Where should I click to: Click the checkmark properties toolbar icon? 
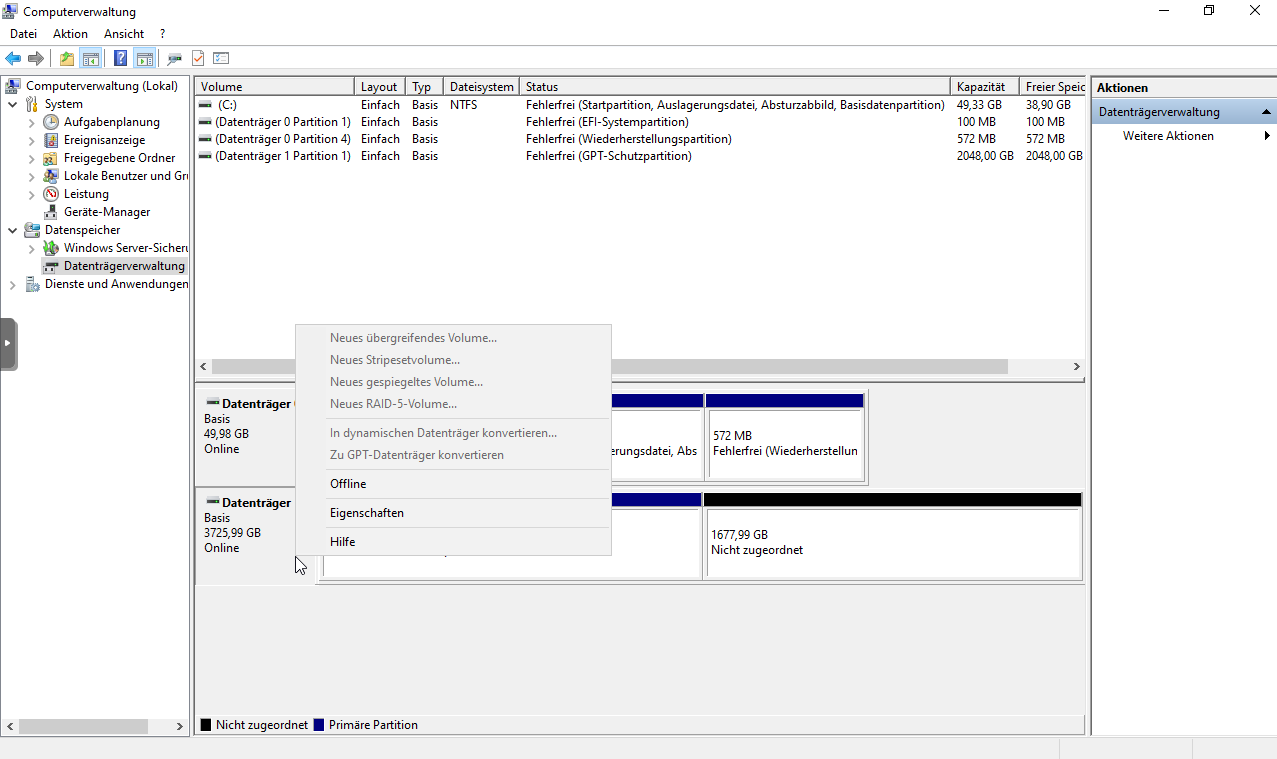point(198,58)
